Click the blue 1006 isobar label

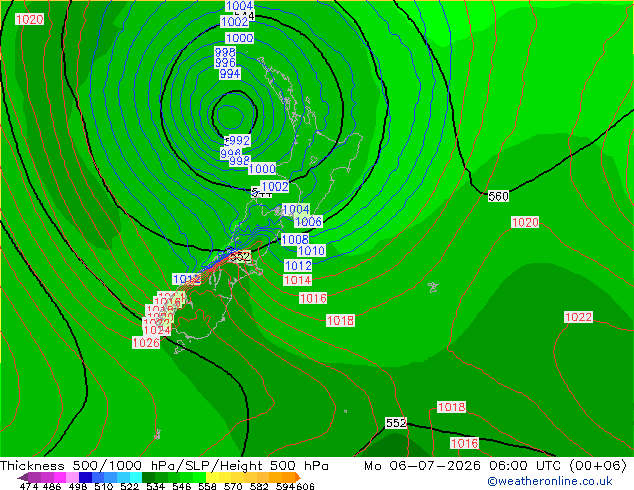tap(309, 222)
